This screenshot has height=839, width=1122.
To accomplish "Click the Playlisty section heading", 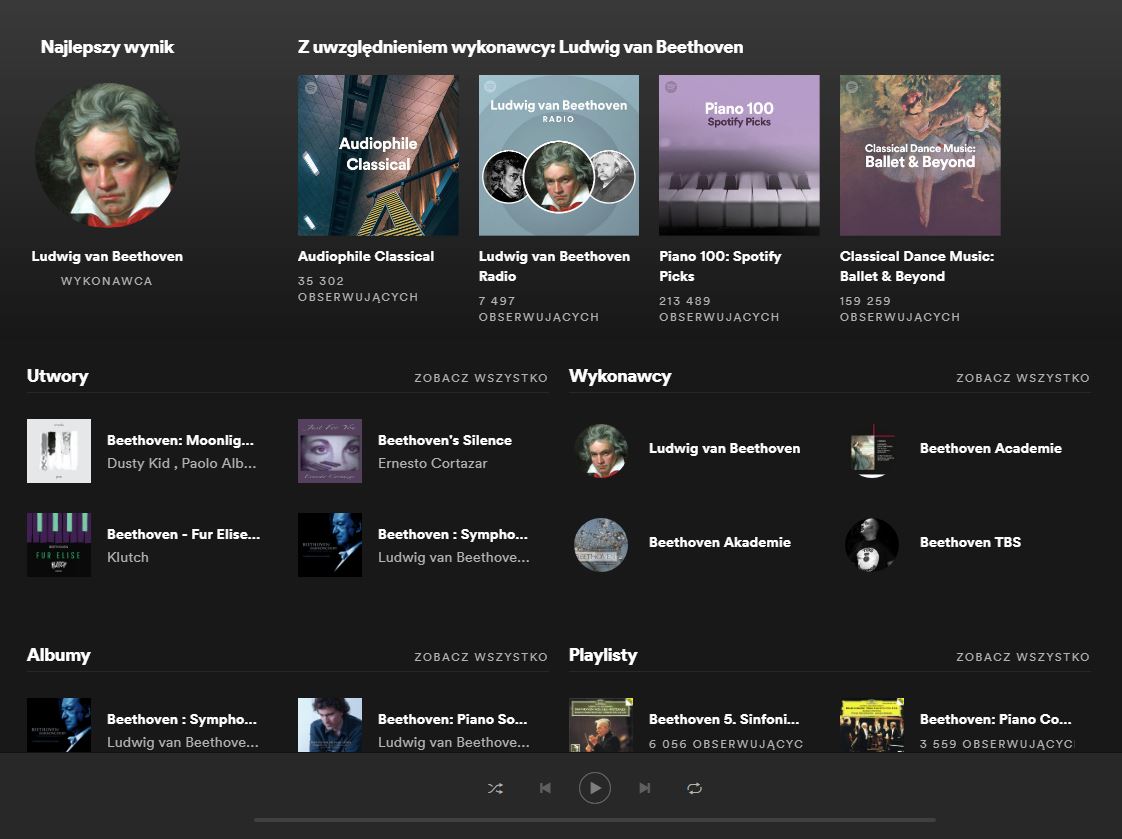I will (603, 654).
